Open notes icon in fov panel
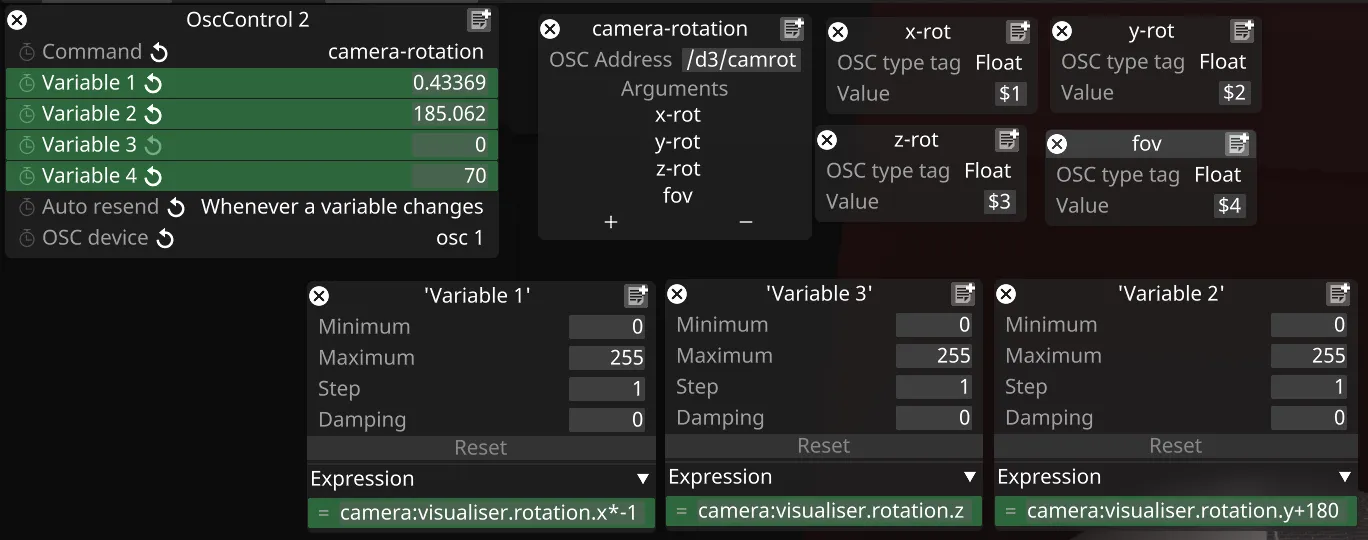 tap(1238, 144)
